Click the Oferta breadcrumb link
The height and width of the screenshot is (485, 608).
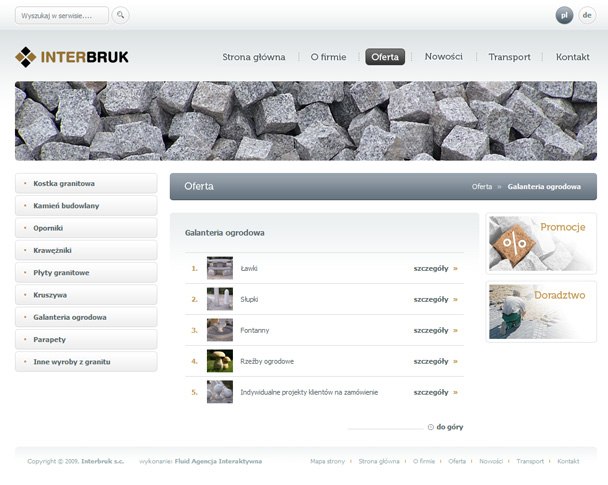click(x=482, y=187)
